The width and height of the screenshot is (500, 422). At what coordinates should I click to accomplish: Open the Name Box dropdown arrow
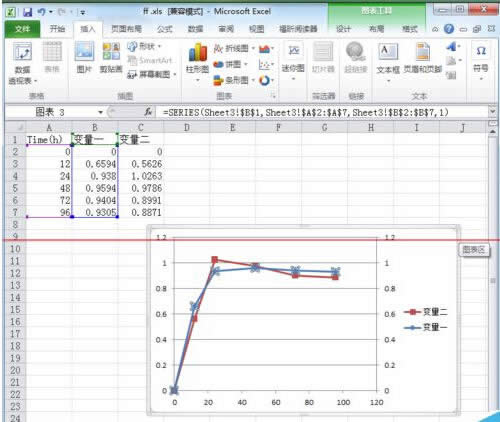(x=100, y=112)
